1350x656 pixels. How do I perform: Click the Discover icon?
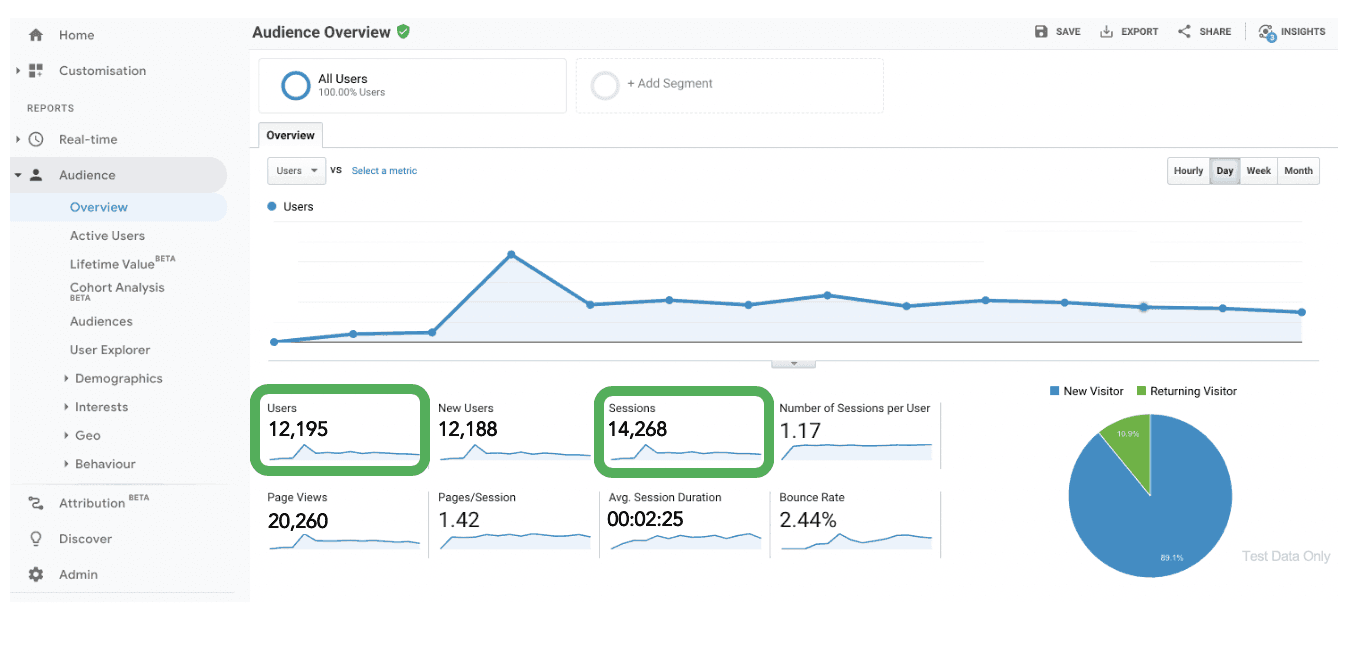[37, 539]
